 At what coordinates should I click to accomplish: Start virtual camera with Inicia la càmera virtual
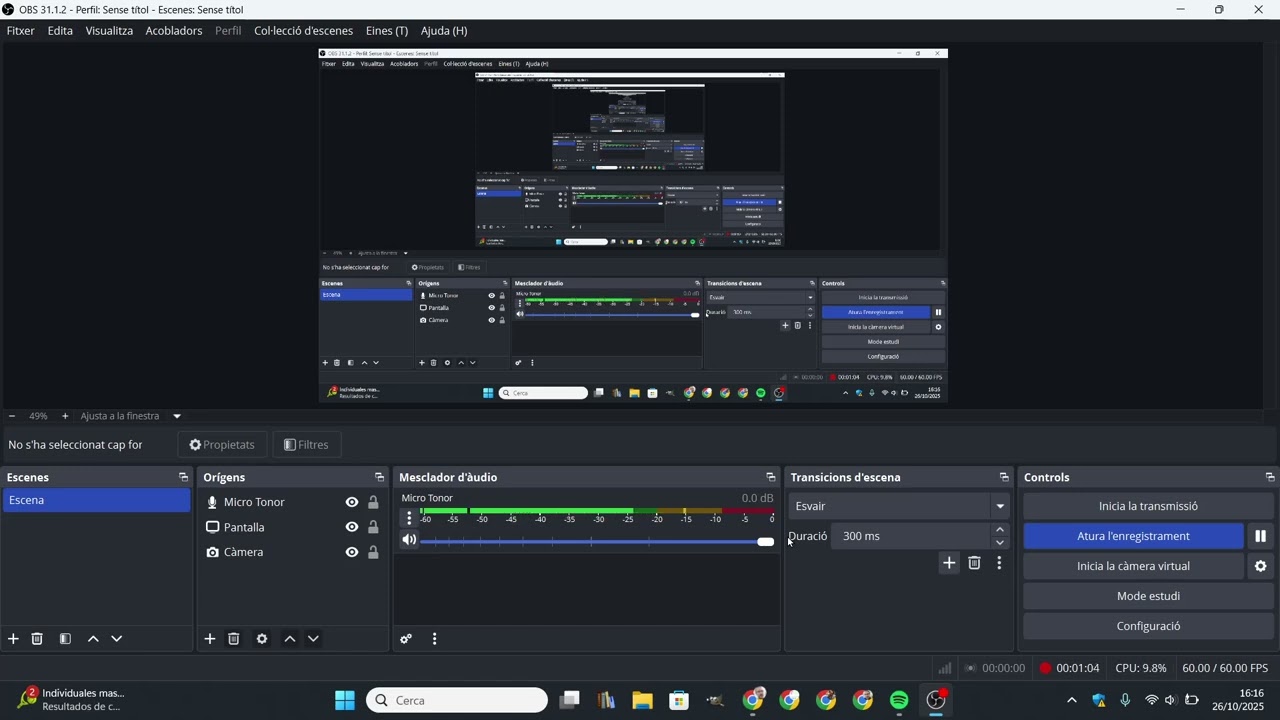point(1133,566)
